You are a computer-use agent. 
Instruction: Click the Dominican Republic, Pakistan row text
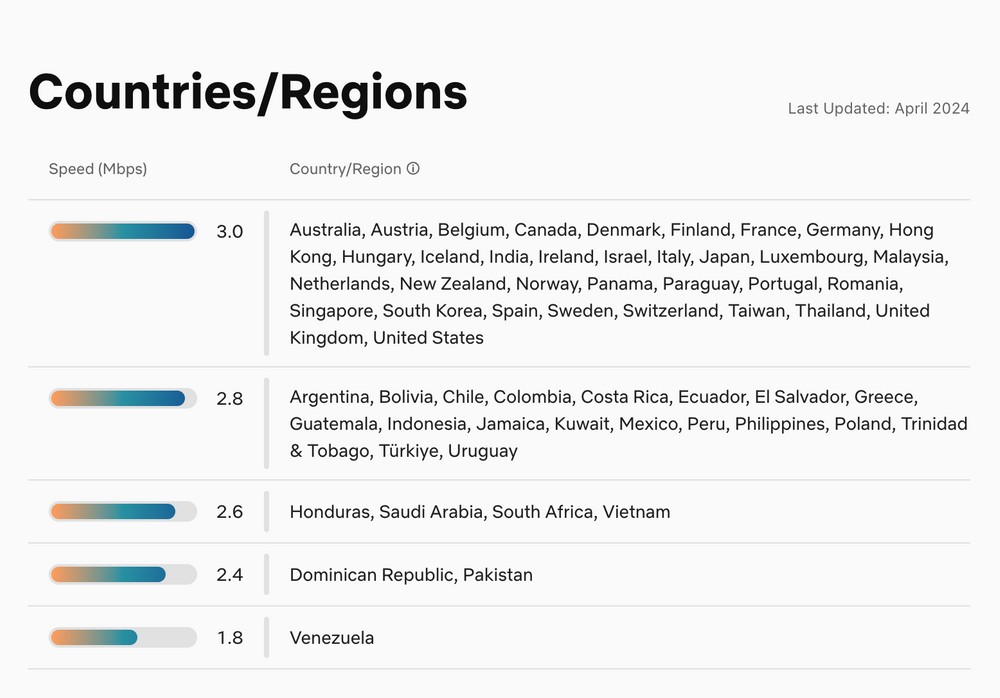[411, 574]
